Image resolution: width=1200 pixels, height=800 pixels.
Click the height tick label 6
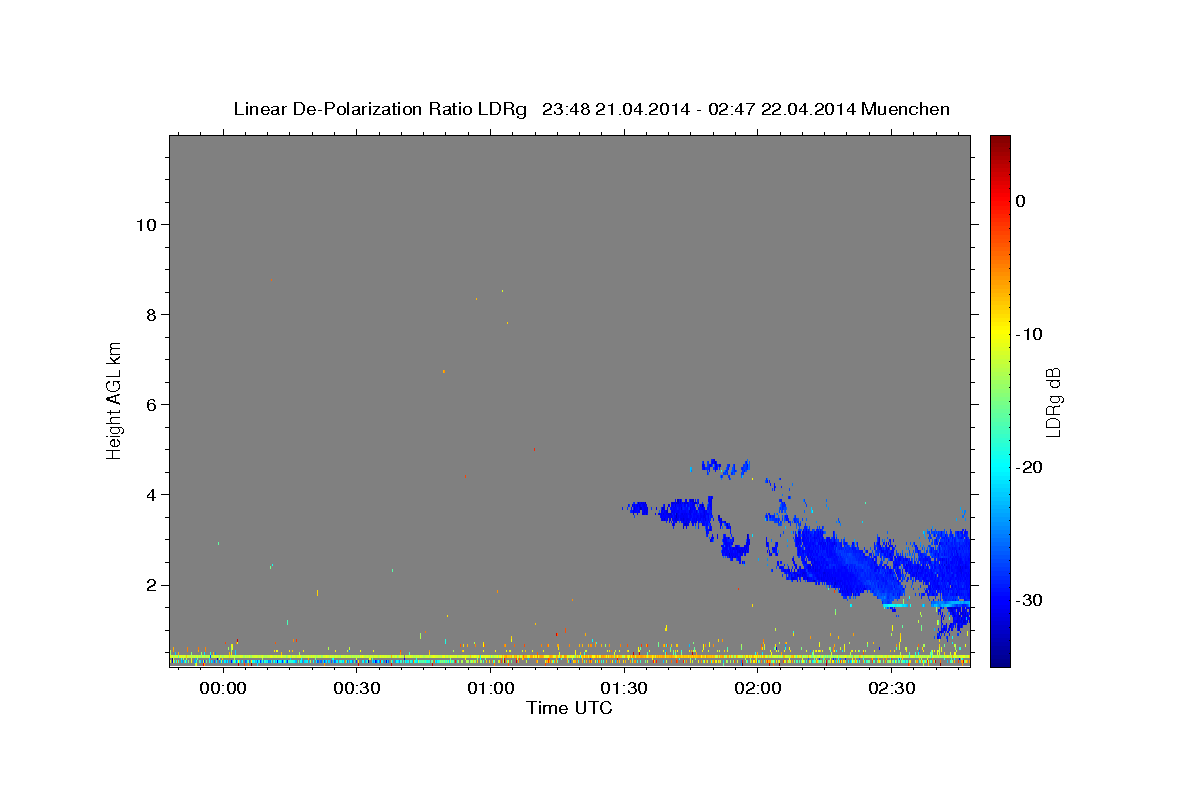151,404
